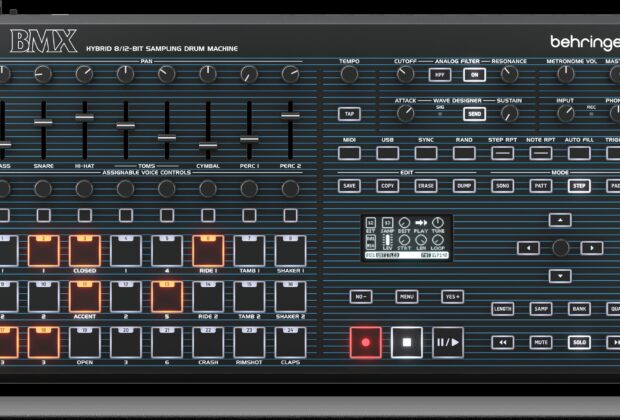The width and height of the screenshot is (620, 420).
Task: Tap the TAP tempo button
Action: point(350,114)
